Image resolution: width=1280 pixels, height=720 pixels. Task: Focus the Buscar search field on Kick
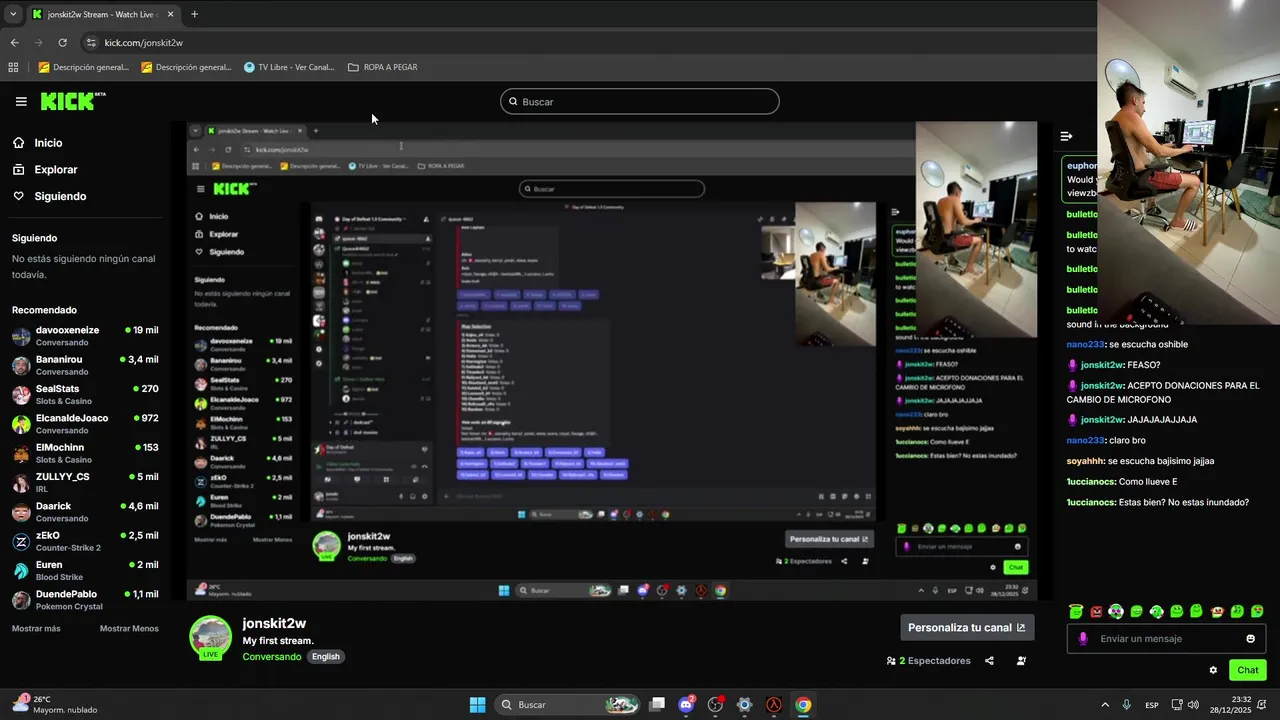pyautogui.click(x=640, y=101)
